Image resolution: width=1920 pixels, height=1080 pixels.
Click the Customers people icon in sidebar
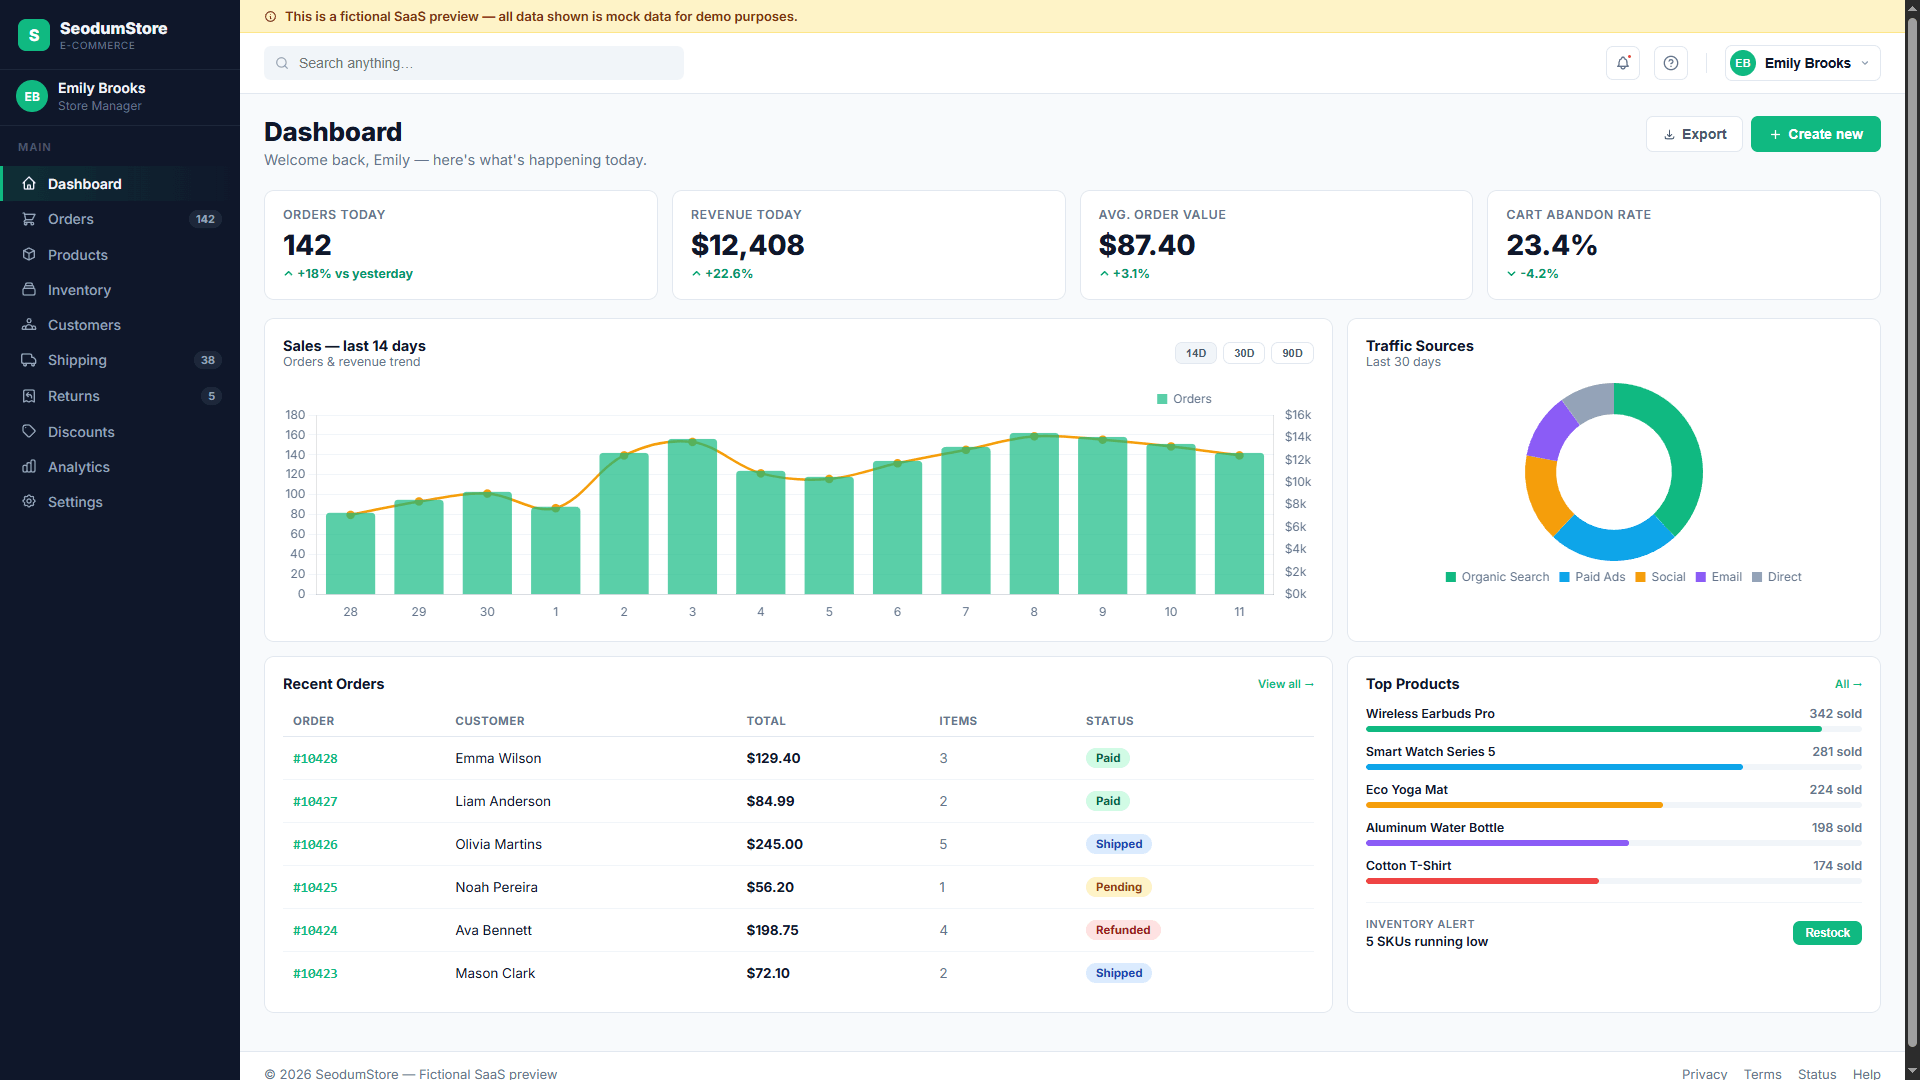tap(29, 325)
